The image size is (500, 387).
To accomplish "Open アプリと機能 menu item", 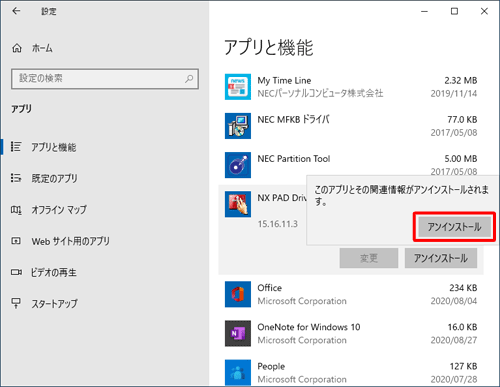I will 54,147.
